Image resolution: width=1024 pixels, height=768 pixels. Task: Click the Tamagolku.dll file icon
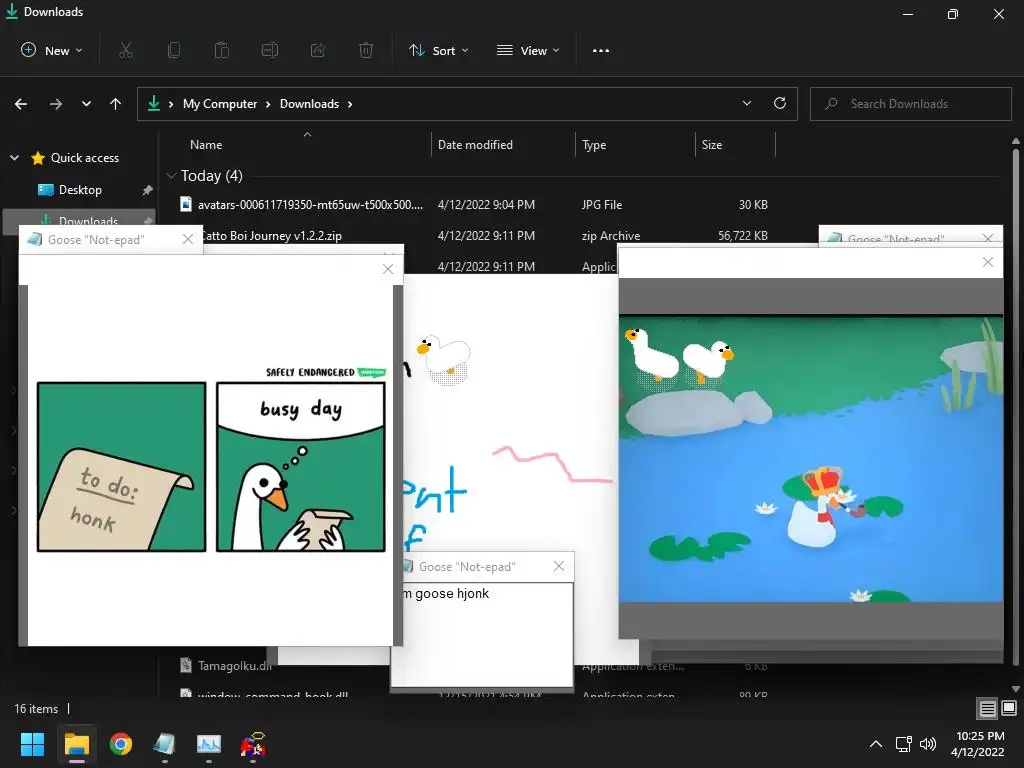point(186,665)
